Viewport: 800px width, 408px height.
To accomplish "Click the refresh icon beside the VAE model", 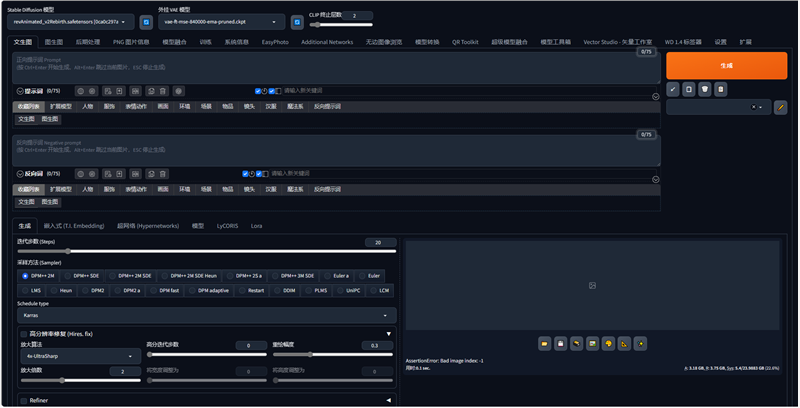I will [297, 21].
